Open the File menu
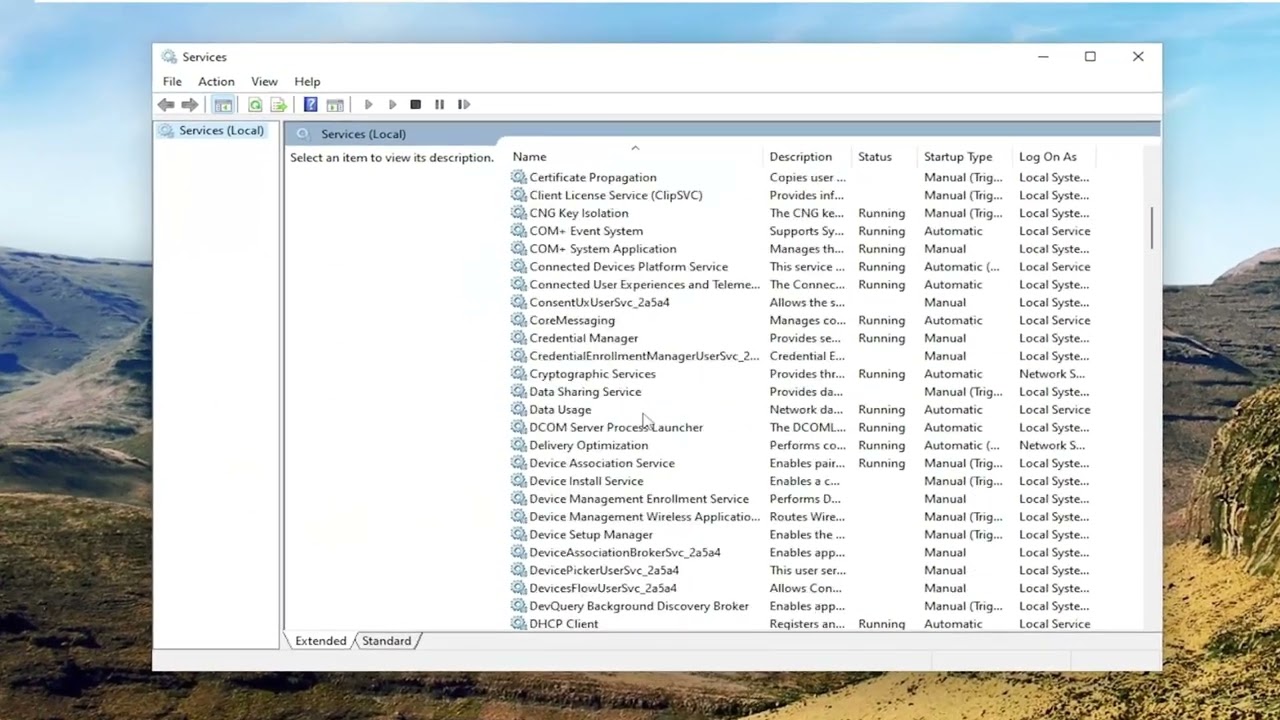 tap(172, 82)
